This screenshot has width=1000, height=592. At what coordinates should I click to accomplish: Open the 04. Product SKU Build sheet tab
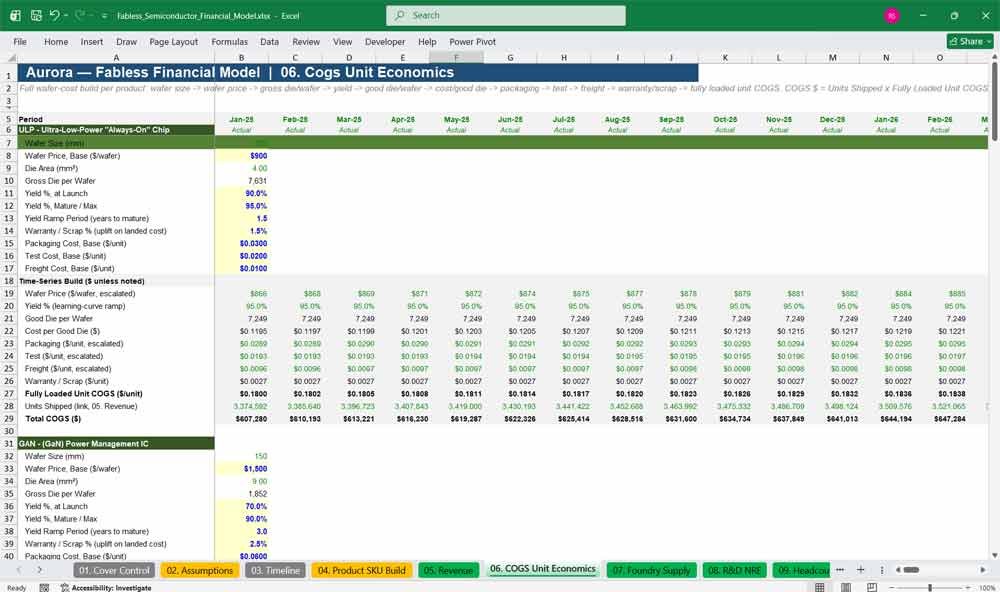[x=362, y=570]
